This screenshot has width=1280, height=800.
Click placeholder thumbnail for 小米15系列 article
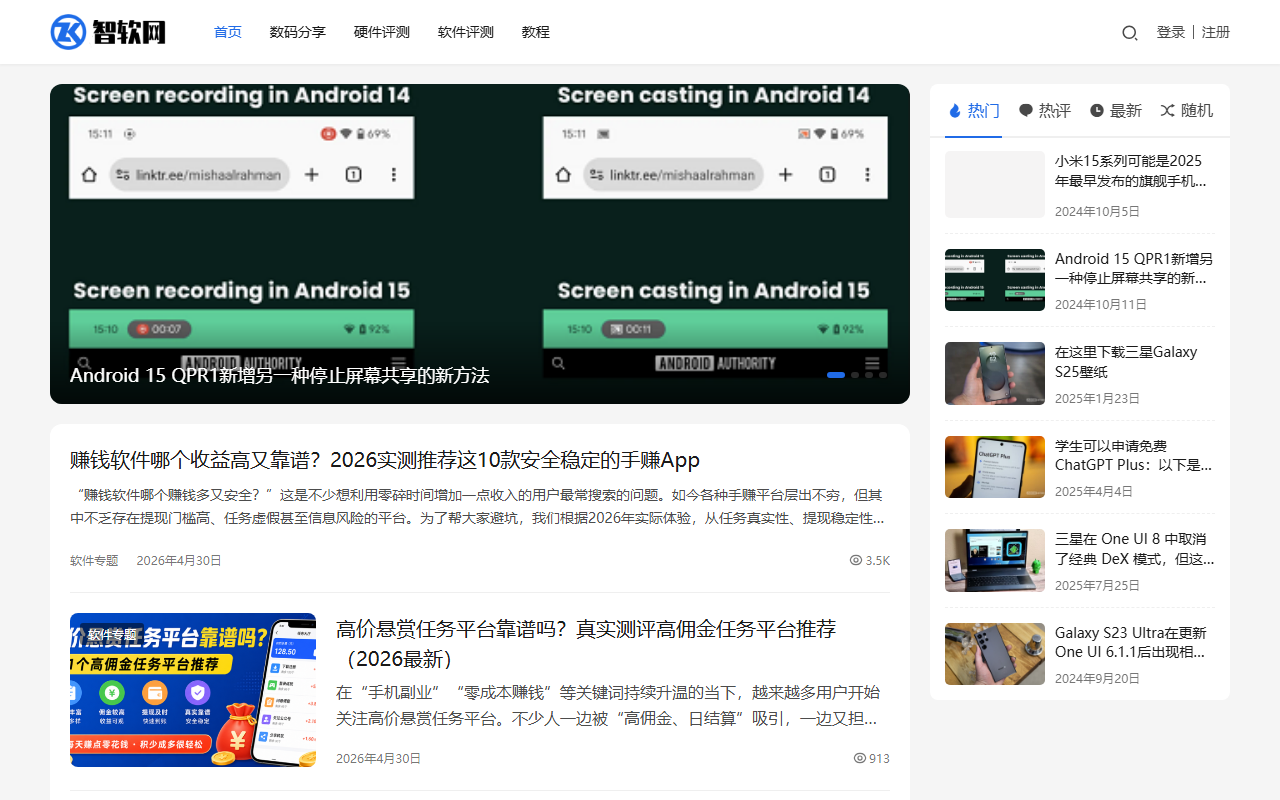(x=995, y=184)
